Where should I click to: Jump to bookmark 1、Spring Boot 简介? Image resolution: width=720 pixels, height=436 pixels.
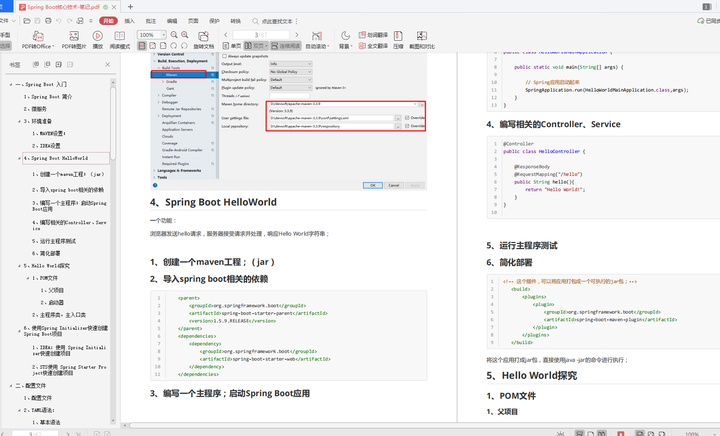(48, 97)
